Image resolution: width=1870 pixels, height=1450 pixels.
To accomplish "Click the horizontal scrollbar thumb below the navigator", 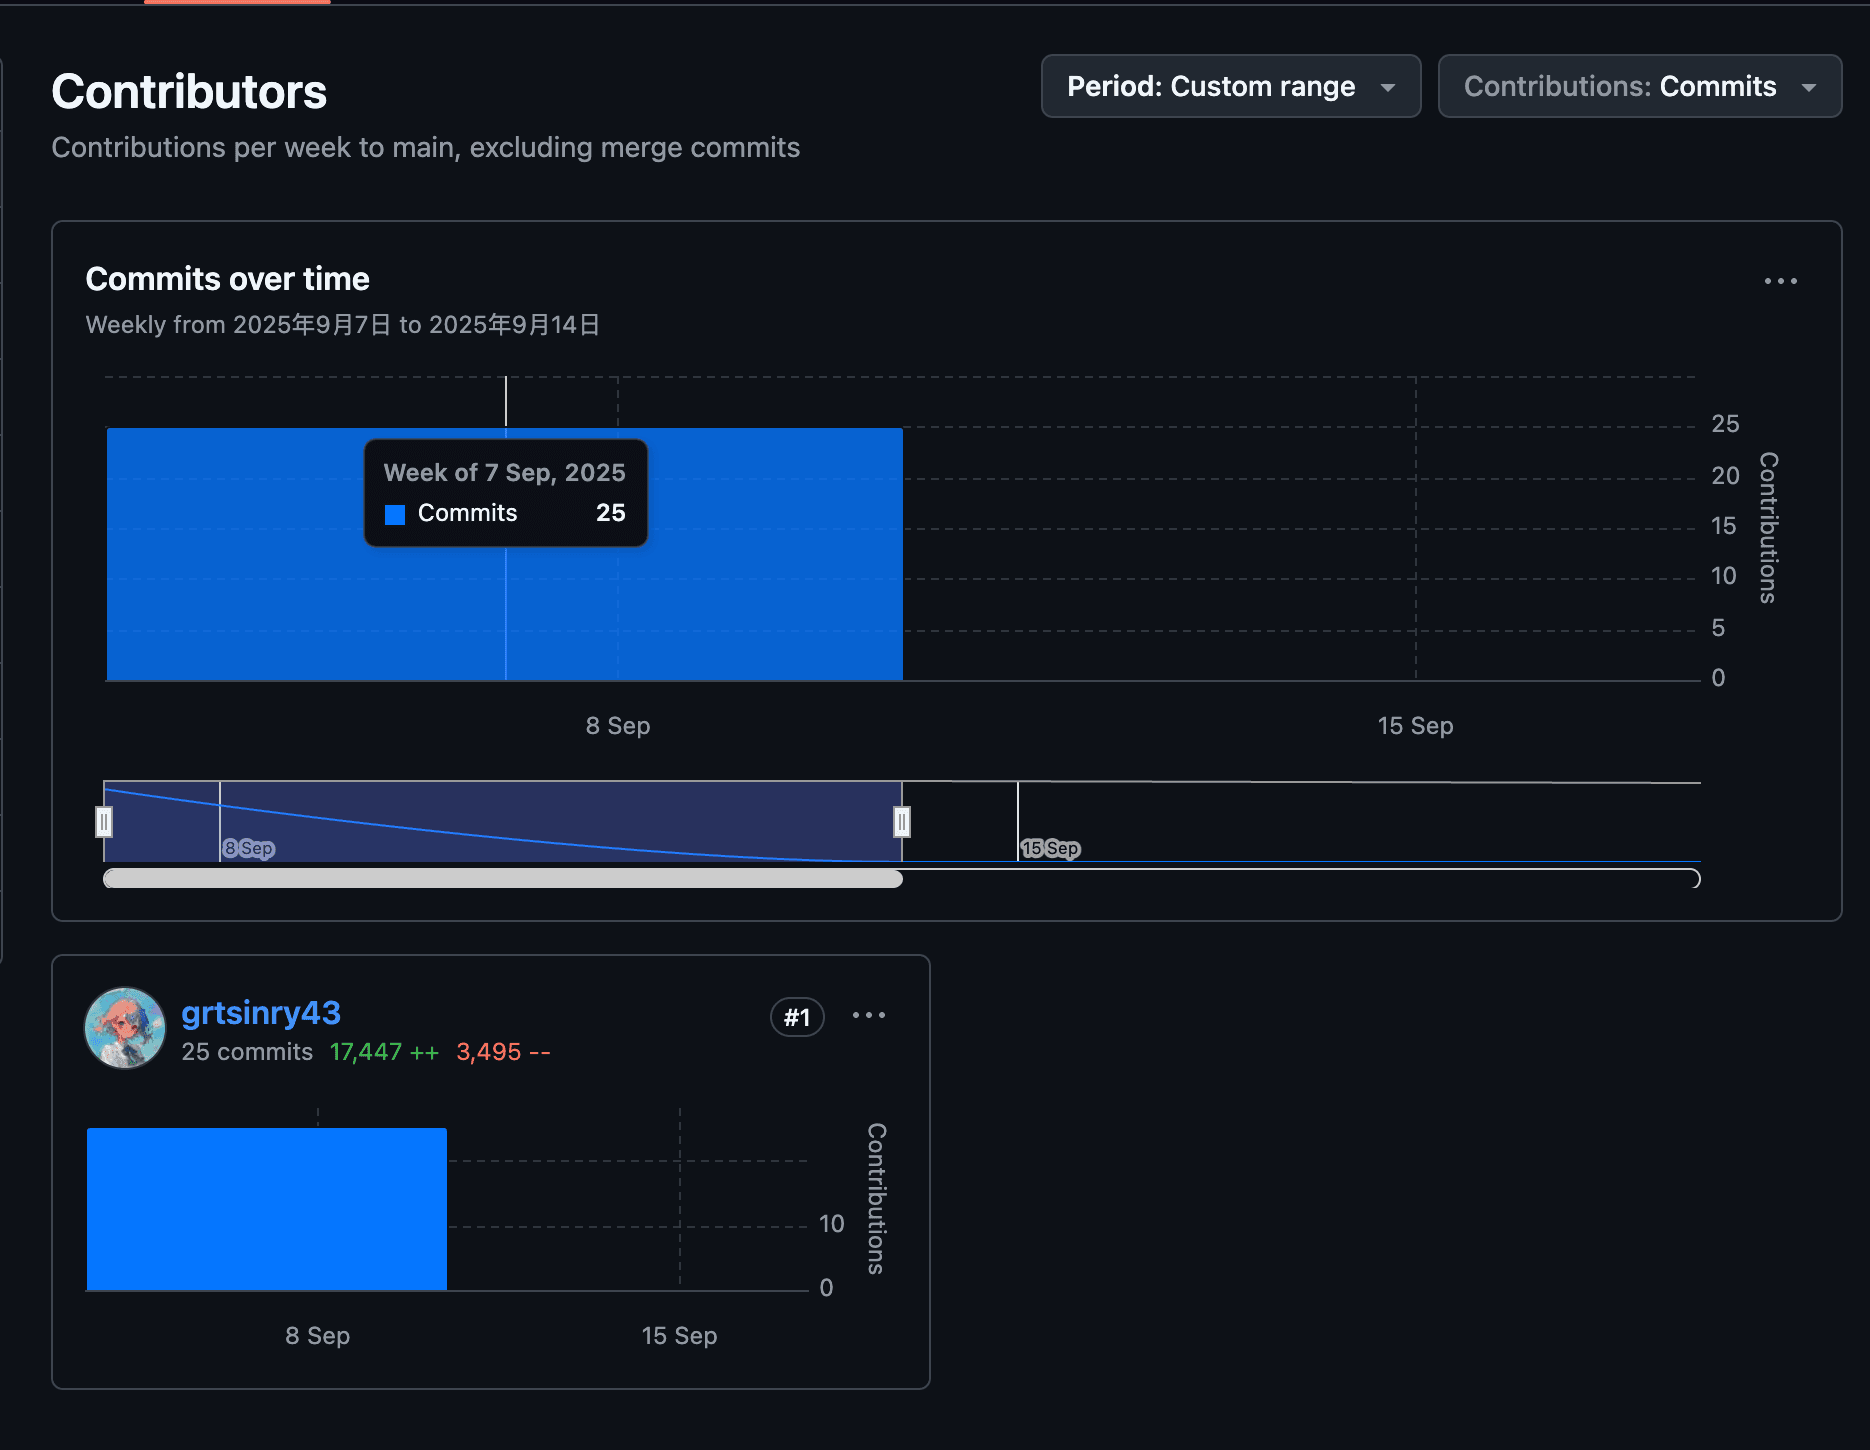I will pos(503,879).
